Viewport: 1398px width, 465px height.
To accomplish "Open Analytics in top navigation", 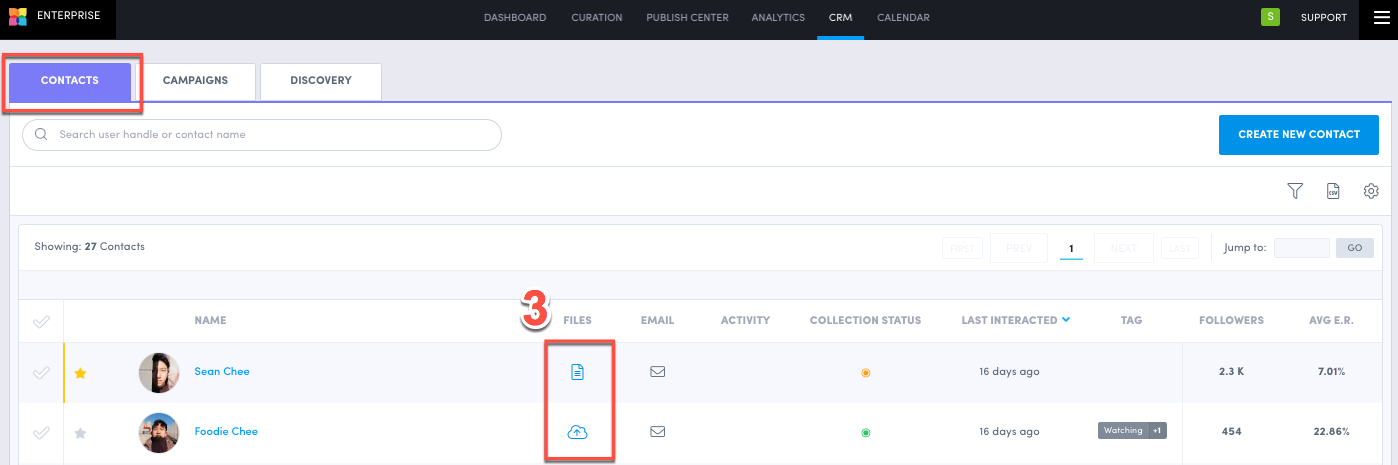I will point(778,18).
